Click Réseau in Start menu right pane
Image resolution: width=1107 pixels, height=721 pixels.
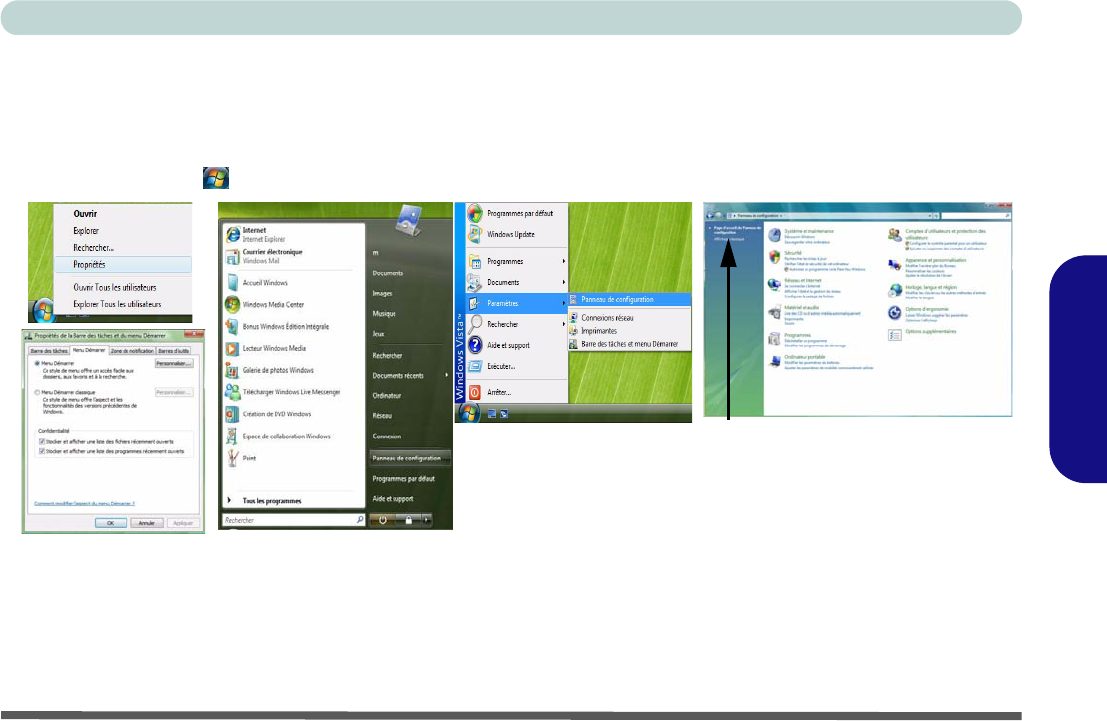tap(382, 416)
